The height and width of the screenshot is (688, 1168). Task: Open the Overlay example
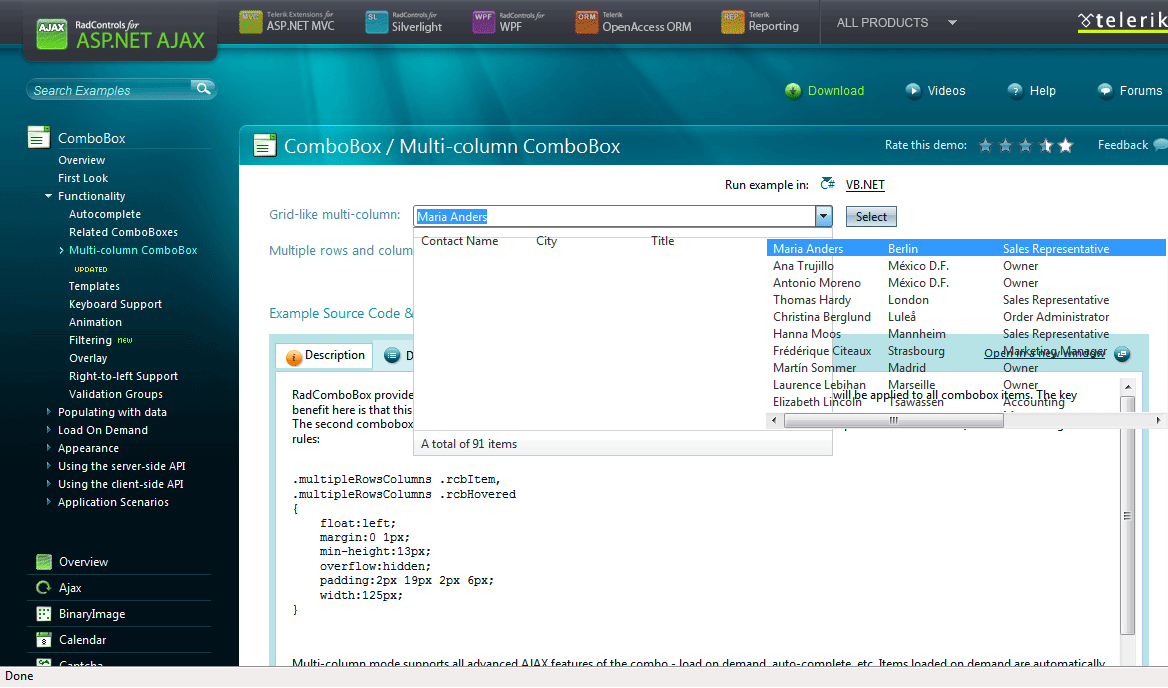click(88, 358)
